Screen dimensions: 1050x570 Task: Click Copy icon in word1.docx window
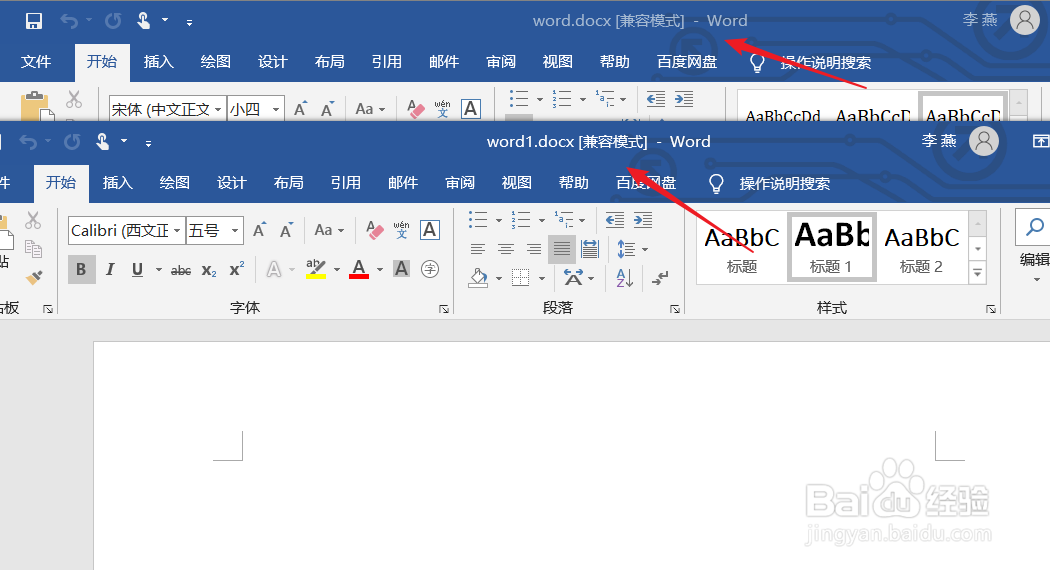click(x=33, y=249)
